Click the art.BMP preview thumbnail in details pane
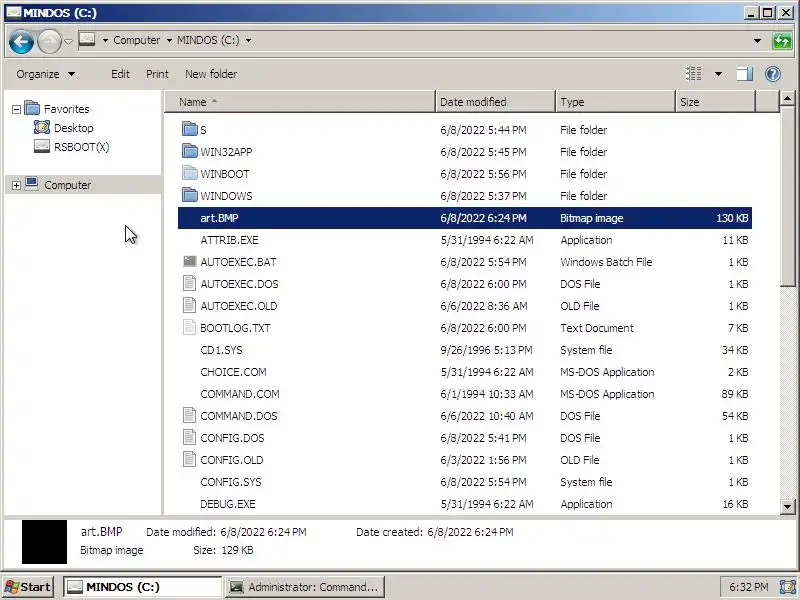Screen dimensions: 800x600 [44, 541]
